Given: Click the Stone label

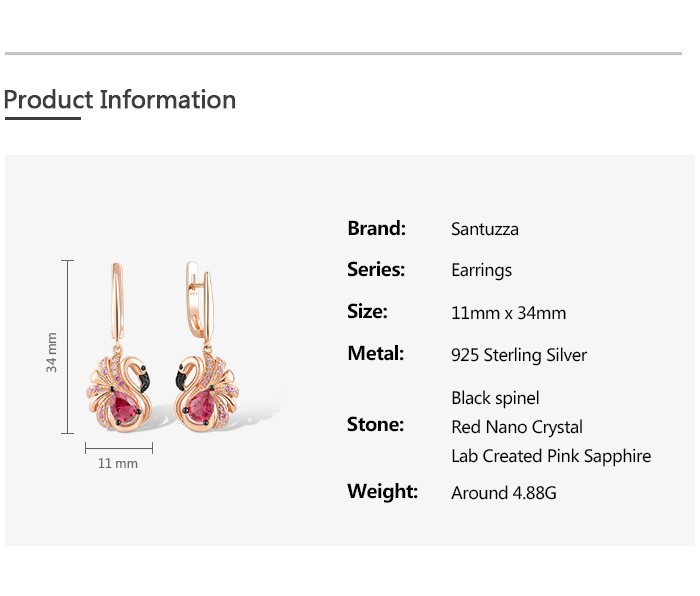Looking at the screenshot, I should coord(375,425).
